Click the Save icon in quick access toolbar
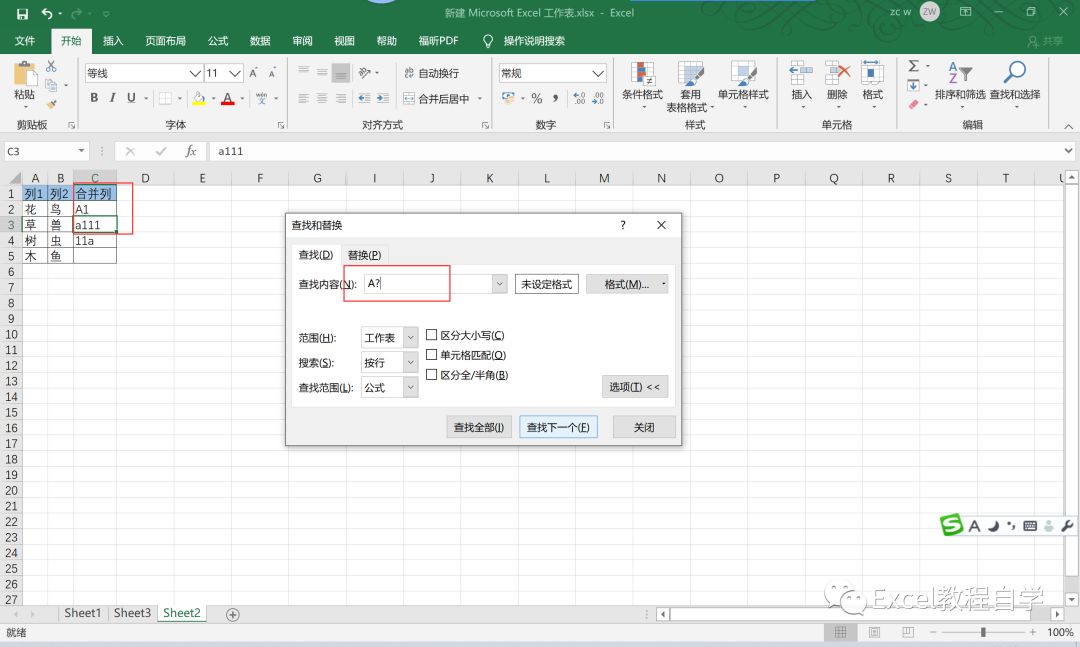Image resolution: width=1080 pixels, height=647 pixels. click(22, 13)
